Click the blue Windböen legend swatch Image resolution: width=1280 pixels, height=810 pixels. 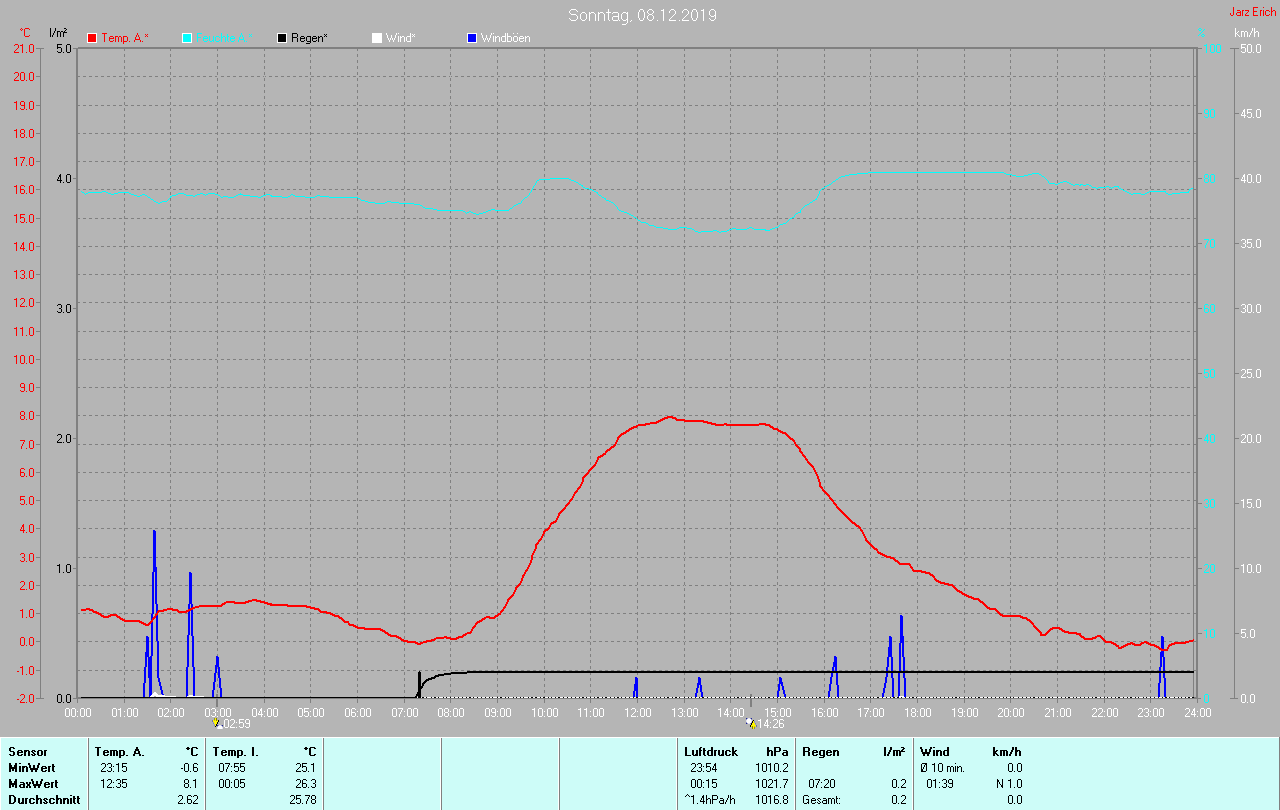pyautogui.click(x=472, y=38)
